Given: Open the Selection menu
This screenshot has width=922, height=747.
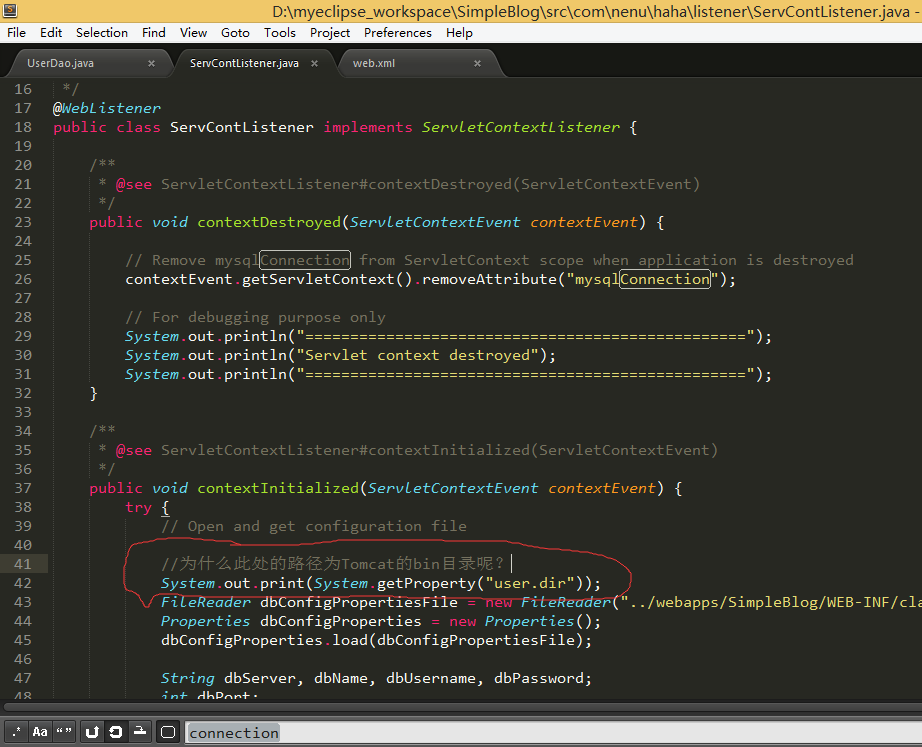Looking at the screenshot, I should coord(102,33).
